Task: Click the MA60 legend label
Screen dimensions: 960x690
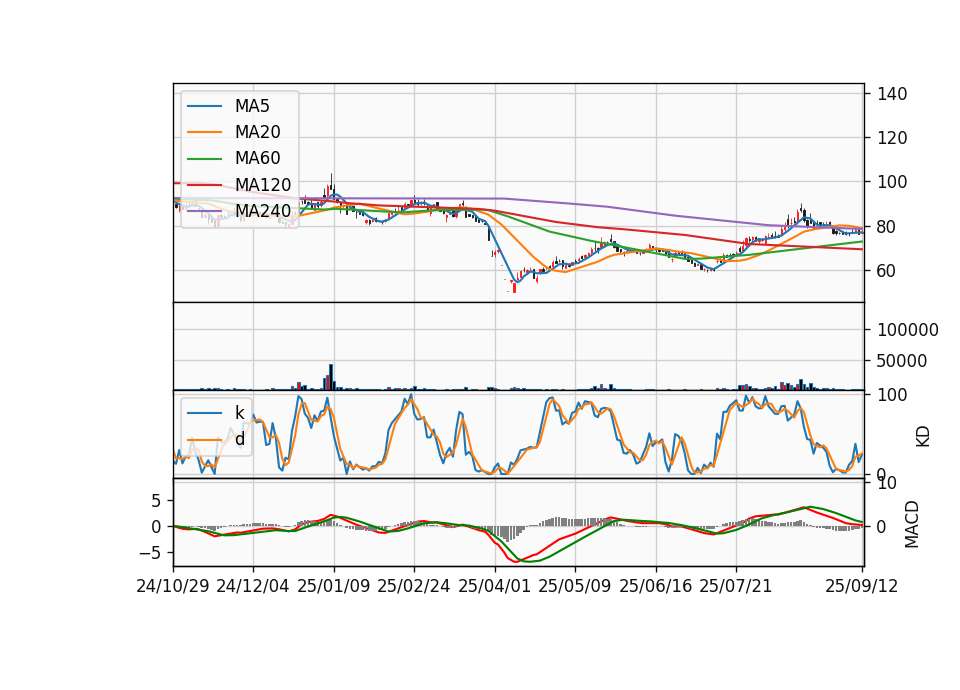Action: click(257, 159)
